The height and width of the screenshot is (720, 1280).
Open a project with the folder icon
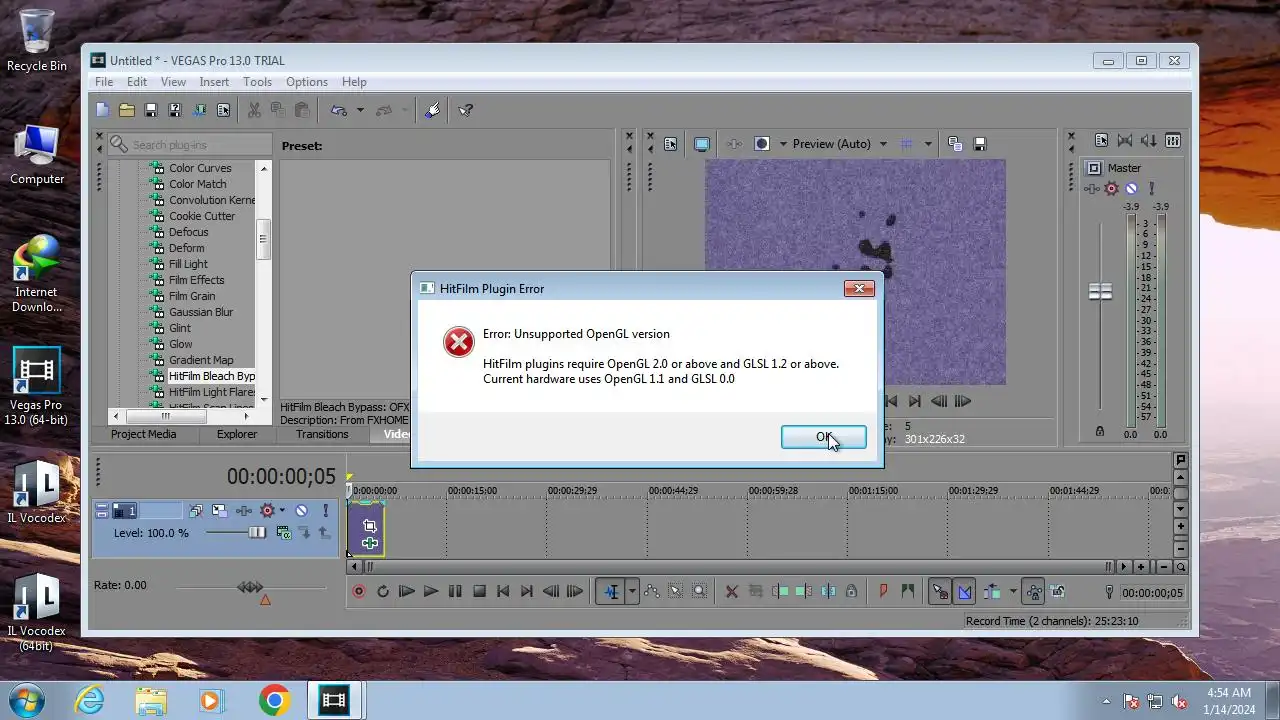[127, 110]
